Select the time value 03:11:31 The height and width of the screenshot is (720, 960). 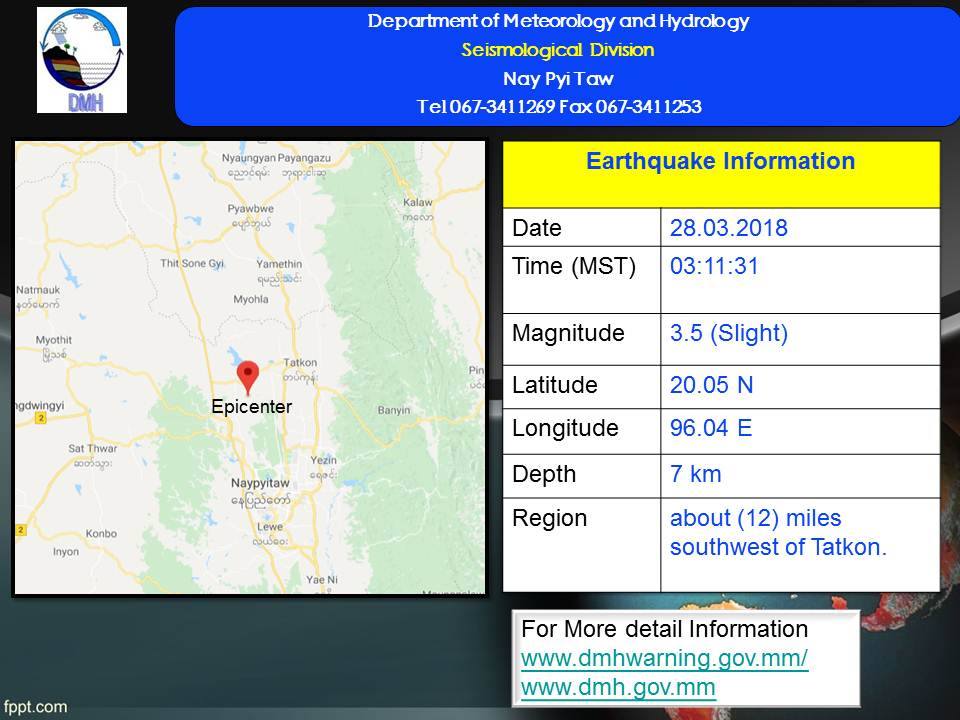click(714, 266)
